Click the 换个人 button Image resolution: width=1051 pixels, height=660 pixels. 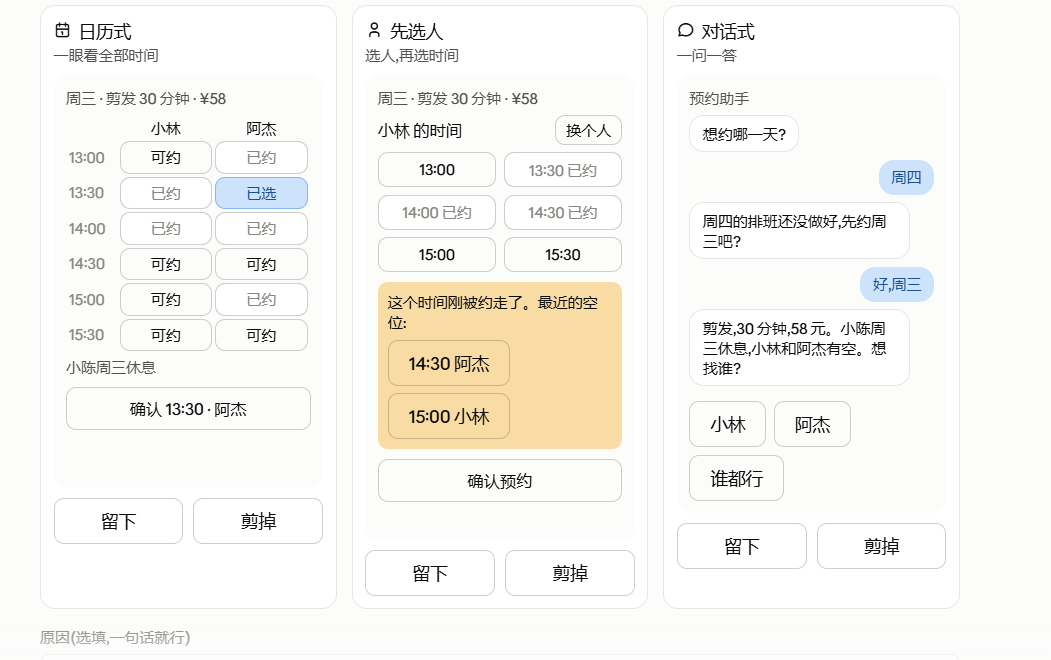[x=589, y=130]
